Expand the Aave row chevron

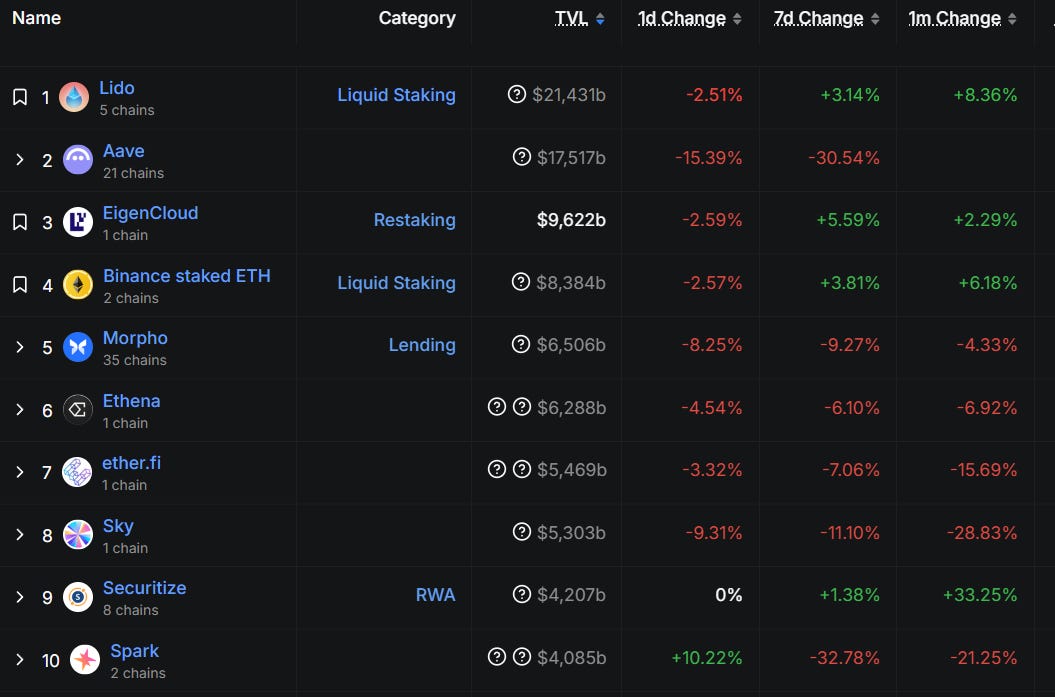20,159
